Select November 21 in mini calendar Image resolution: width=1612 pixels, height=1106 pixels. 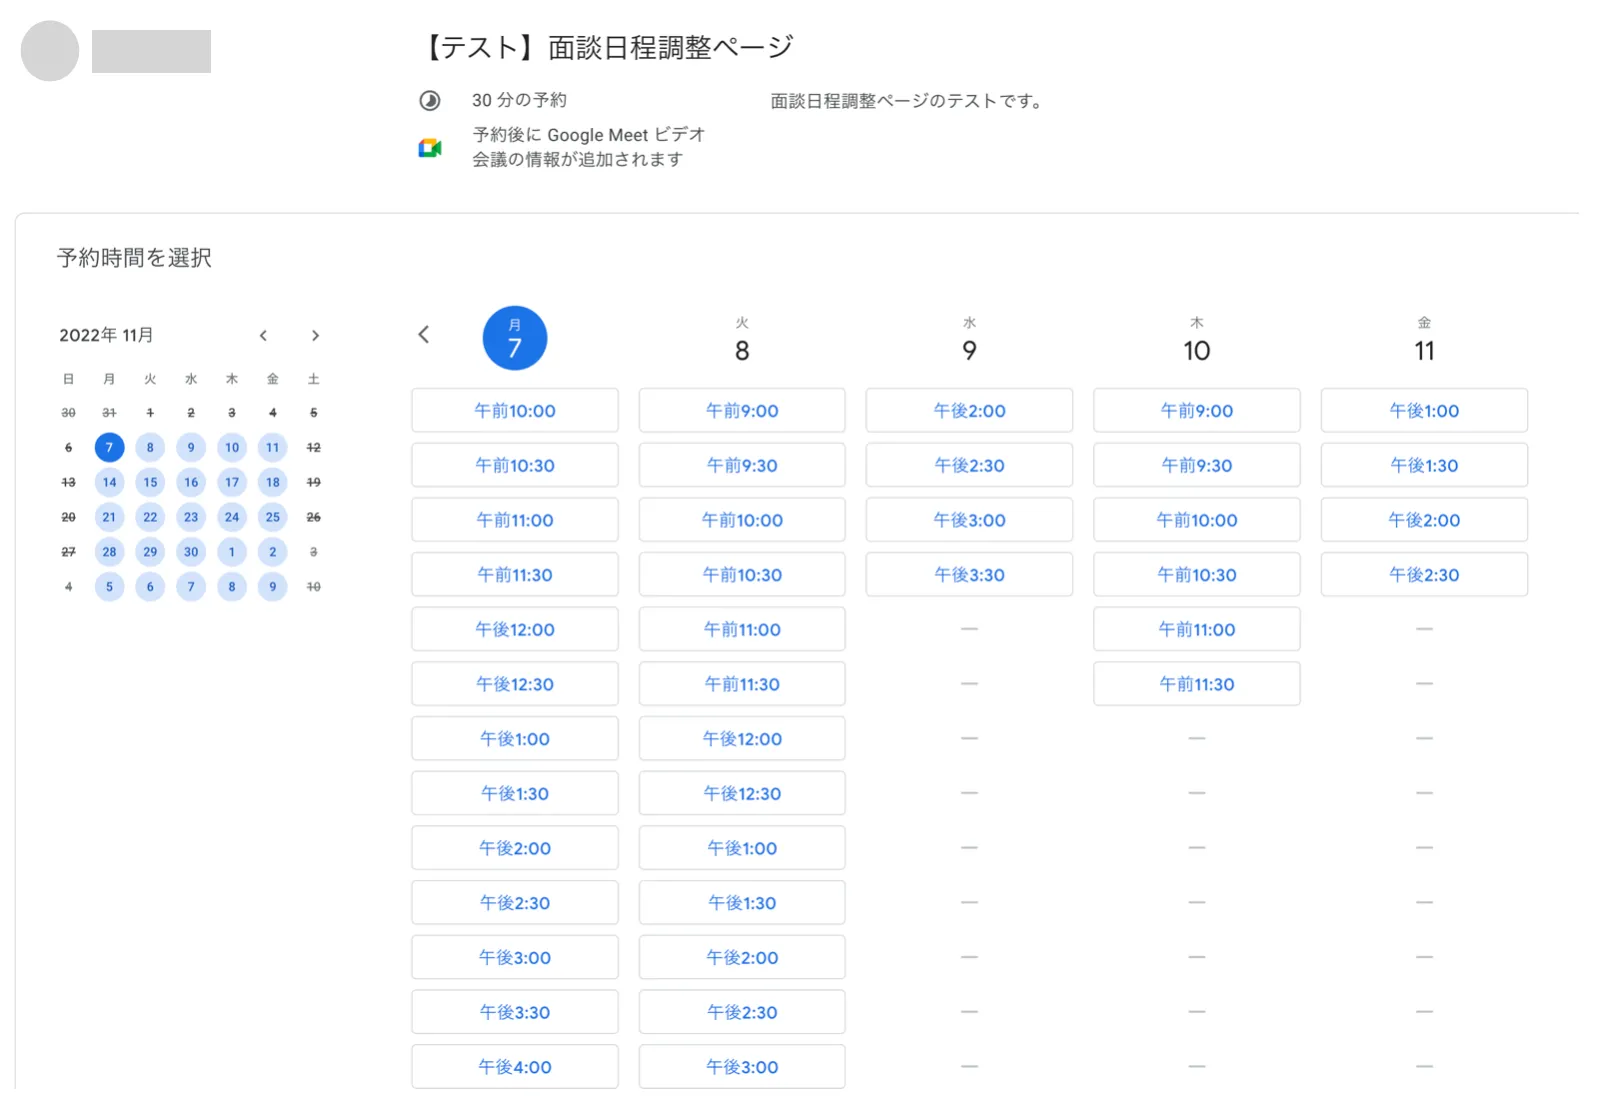(x=109, y=517)
